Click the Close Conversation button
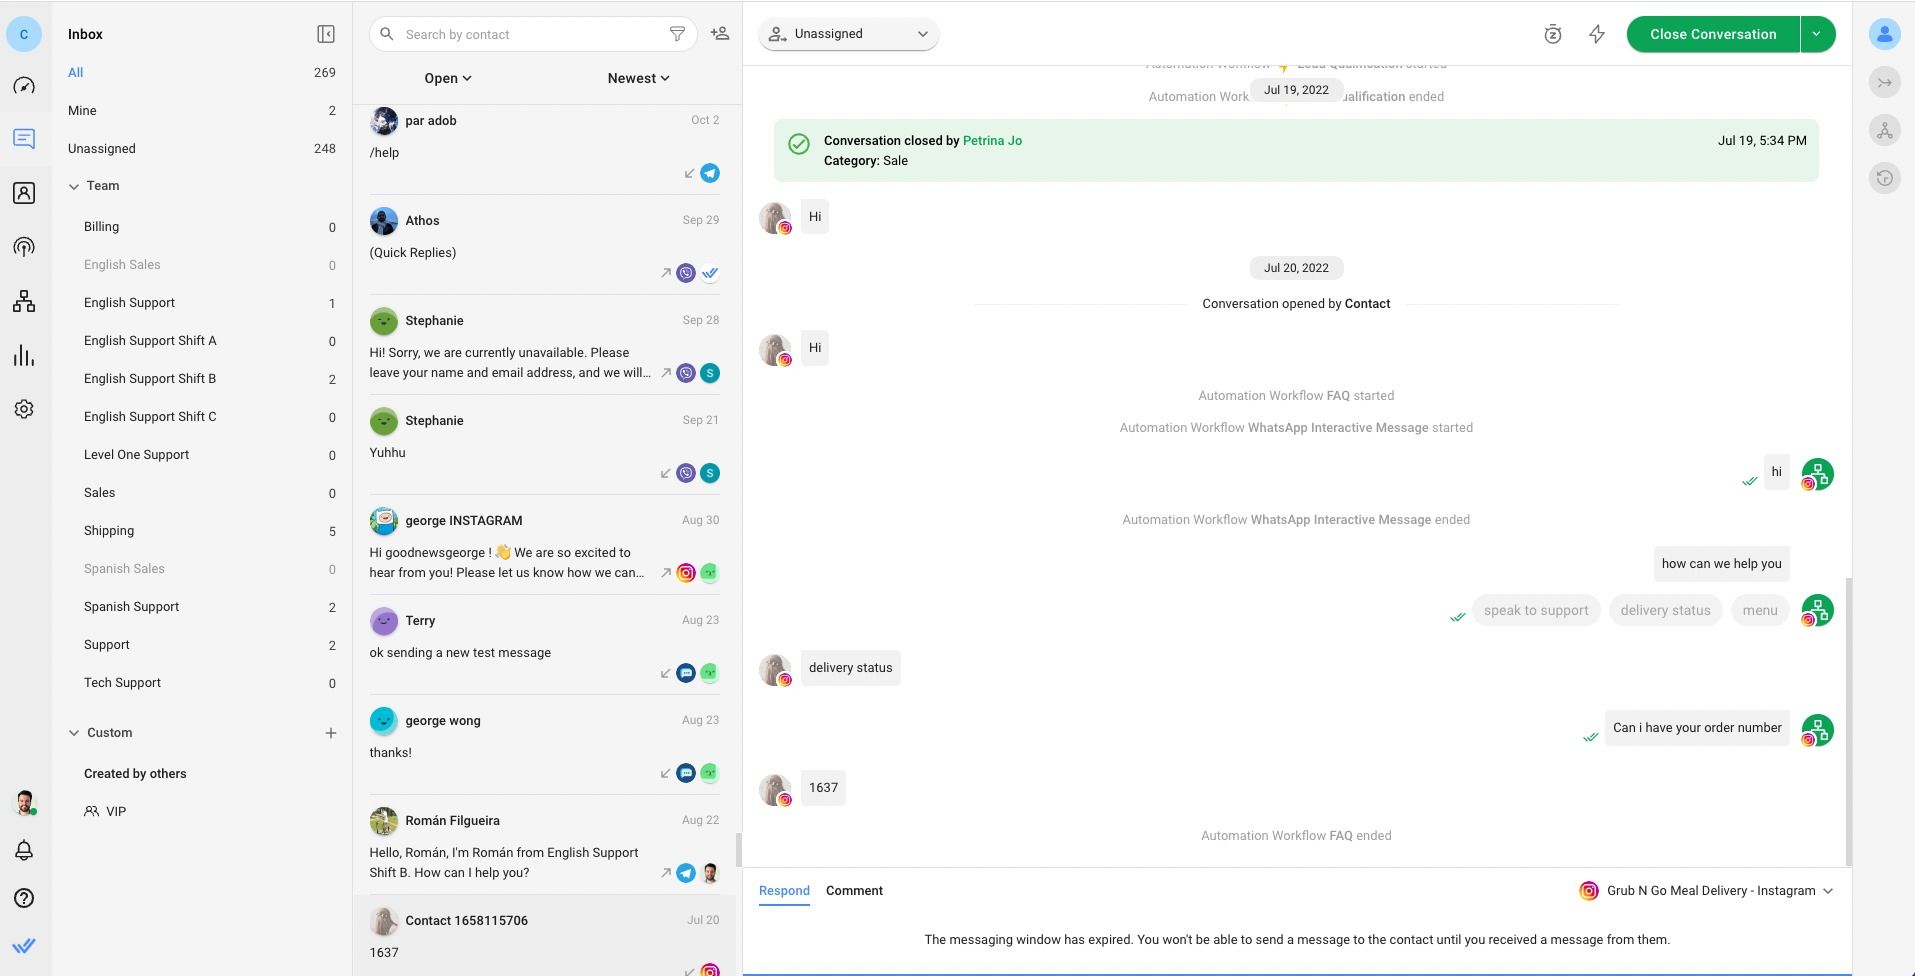Viewport: 1915px width, 976px height. click(x=1710, y=33)
